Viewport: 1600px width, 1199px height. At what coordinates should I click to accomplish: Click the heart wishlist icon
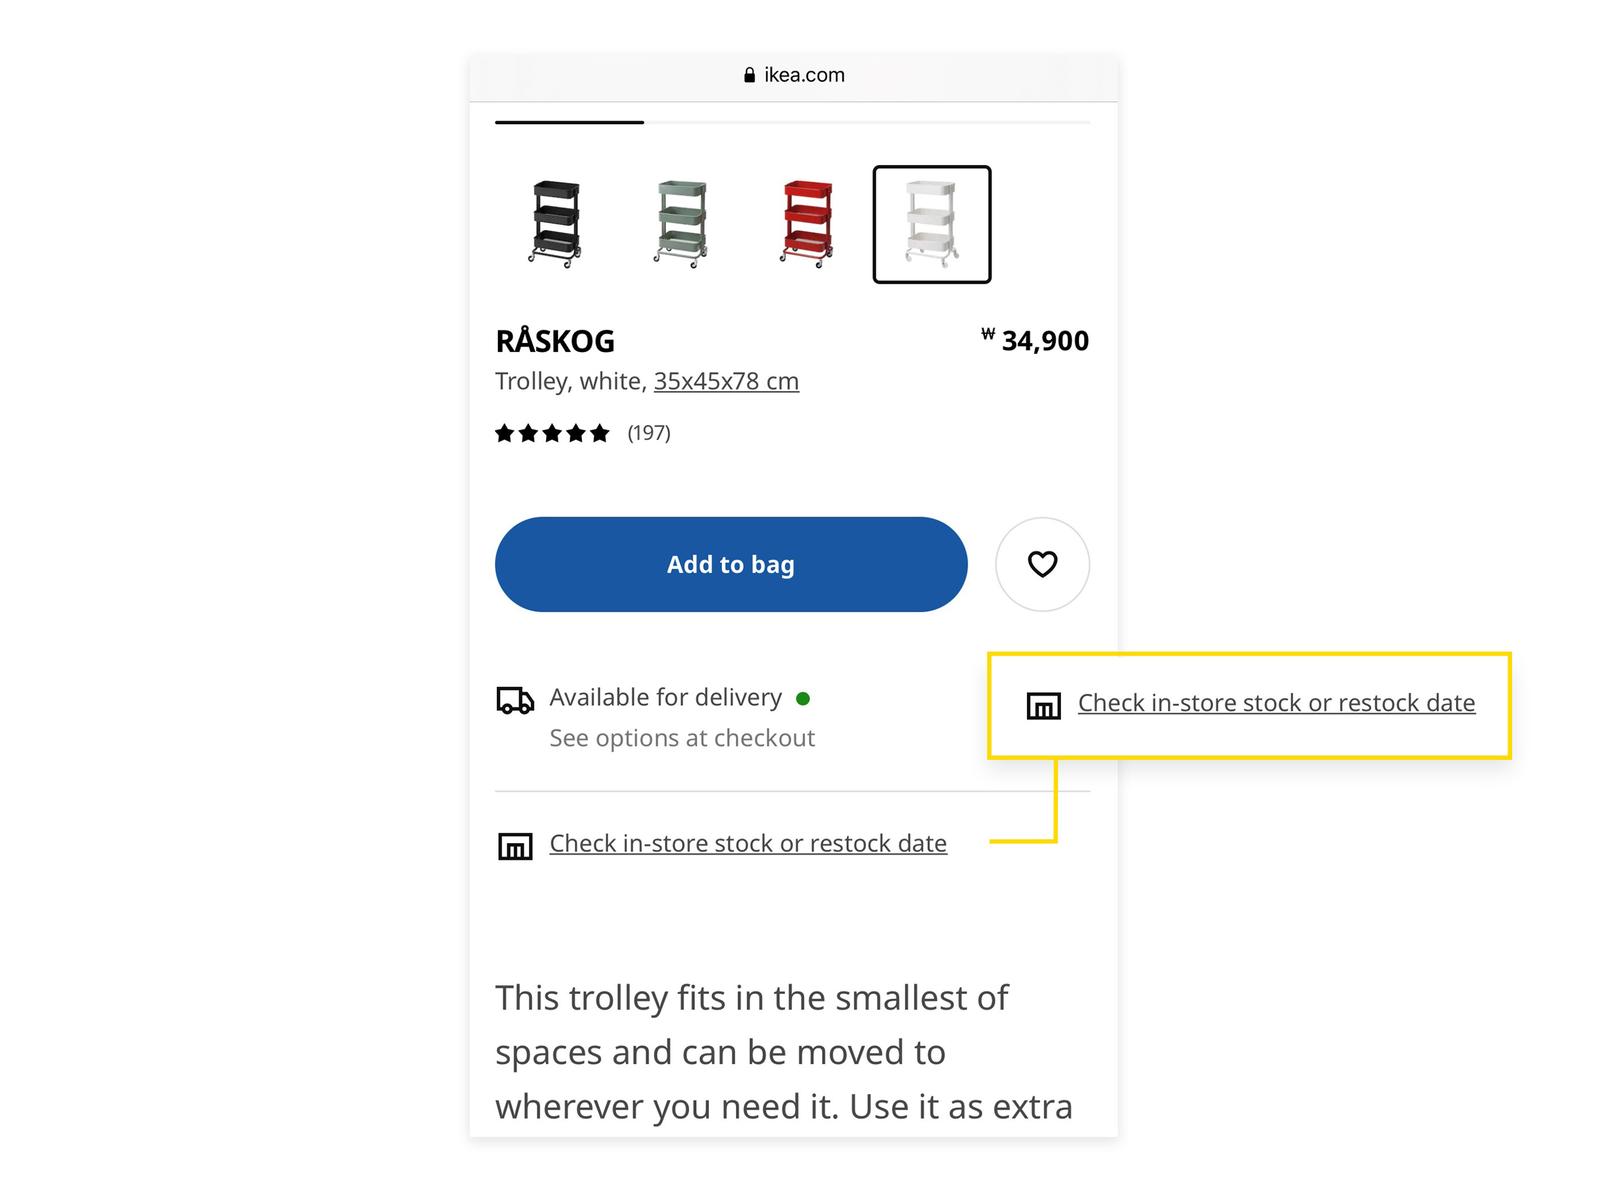tap(1043, 564)
